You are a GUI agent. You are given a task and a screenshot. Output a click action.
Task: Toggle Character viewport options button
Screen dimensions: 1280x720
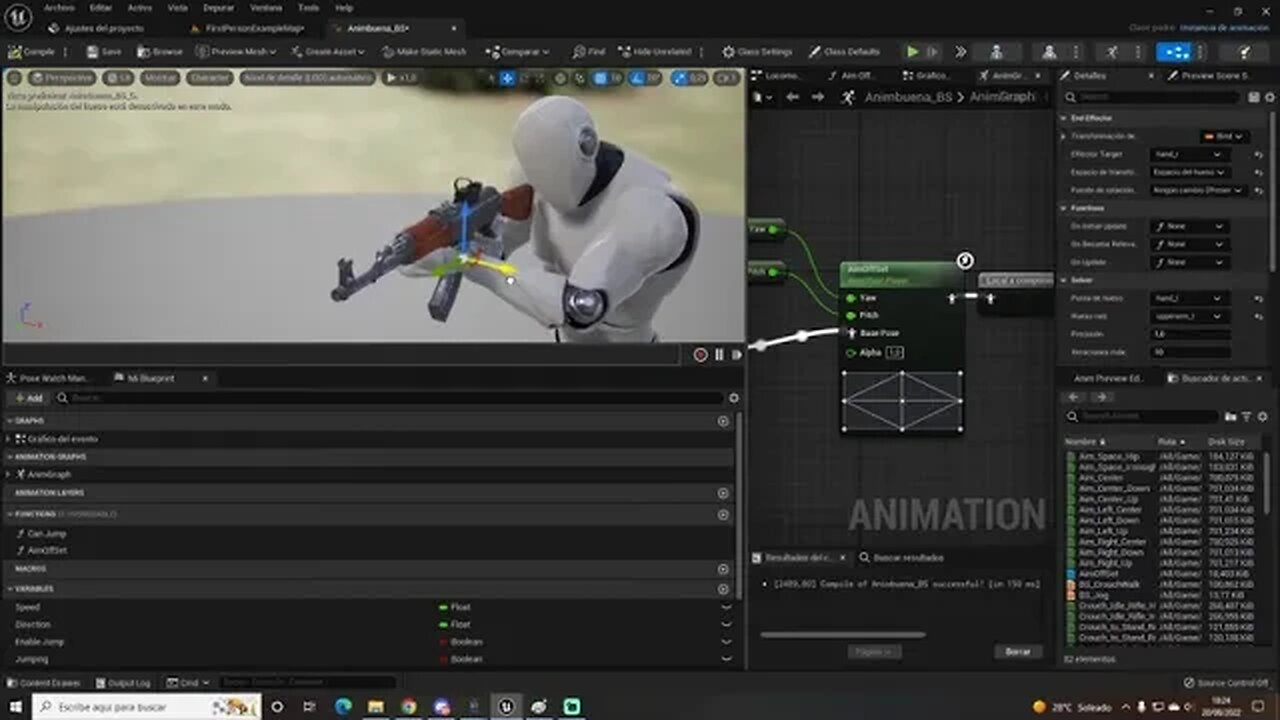pyautogui.click(x=210, y=77)
